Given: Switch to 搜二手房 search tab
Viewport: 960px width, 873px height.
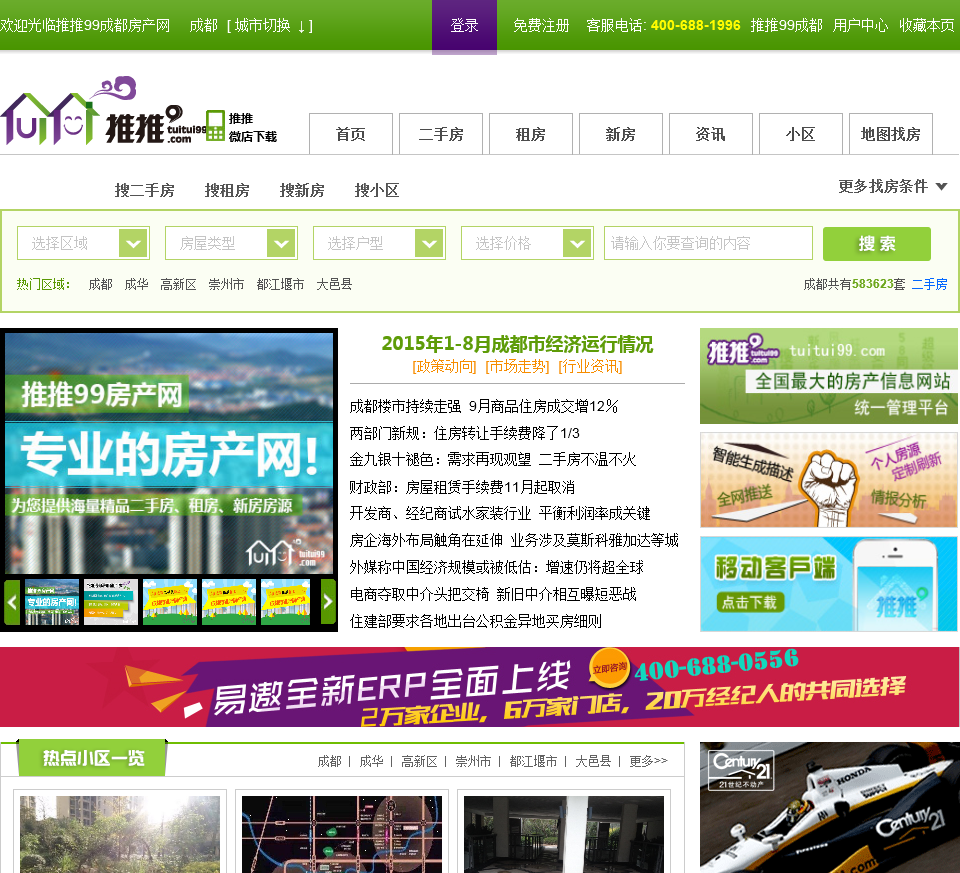Looking at the screenshot, I should [144, 190].
